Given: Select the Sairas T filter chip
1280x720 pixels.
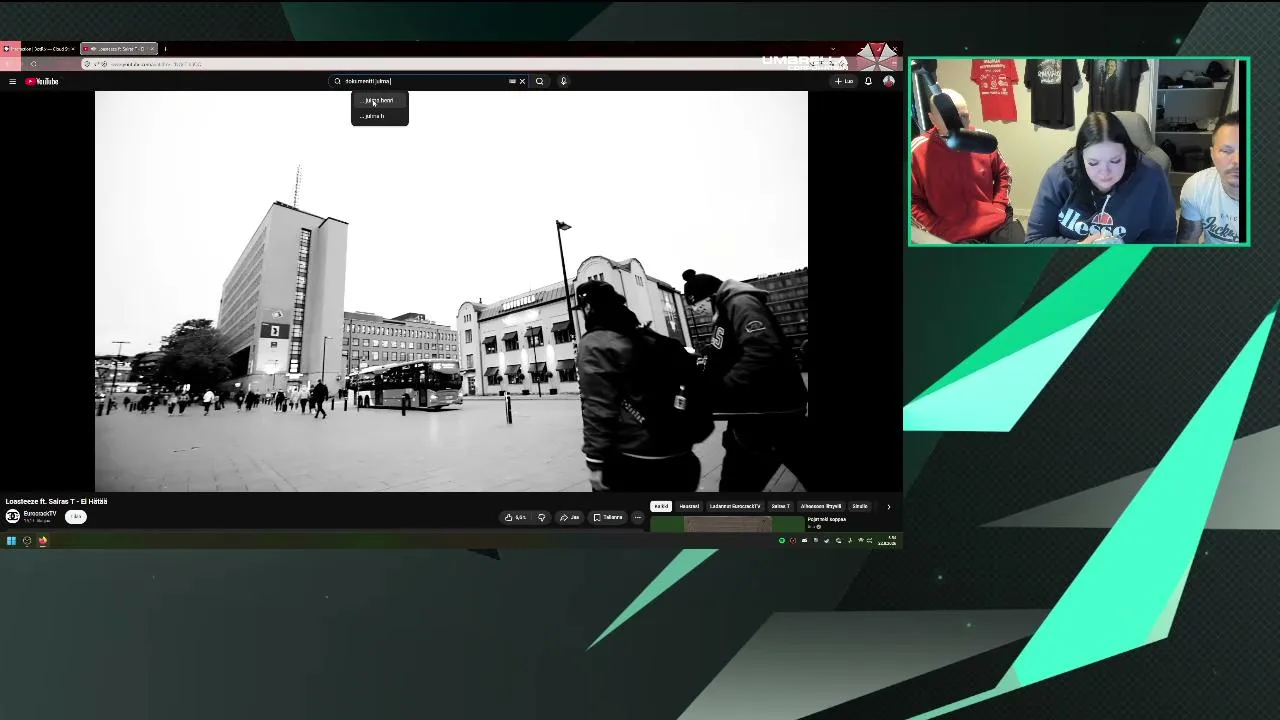Looking at the screenshot, I should [781, 506].
